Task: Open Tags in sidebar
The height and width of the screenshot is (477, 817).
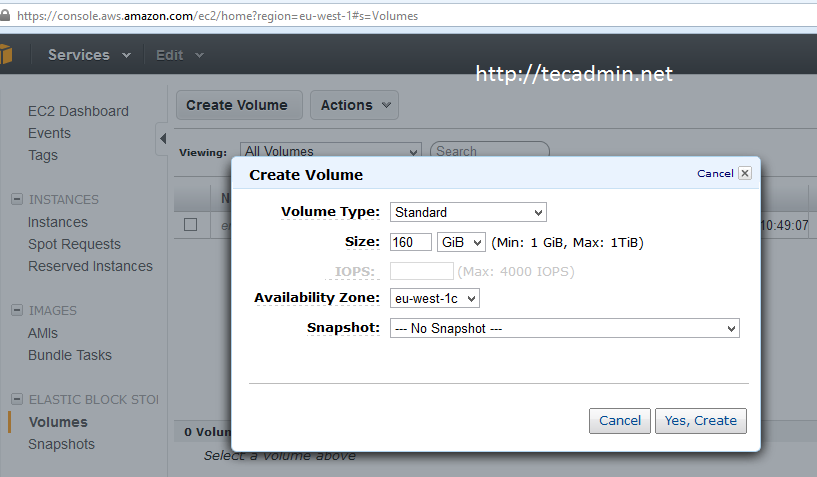Action: pos(43,155)
